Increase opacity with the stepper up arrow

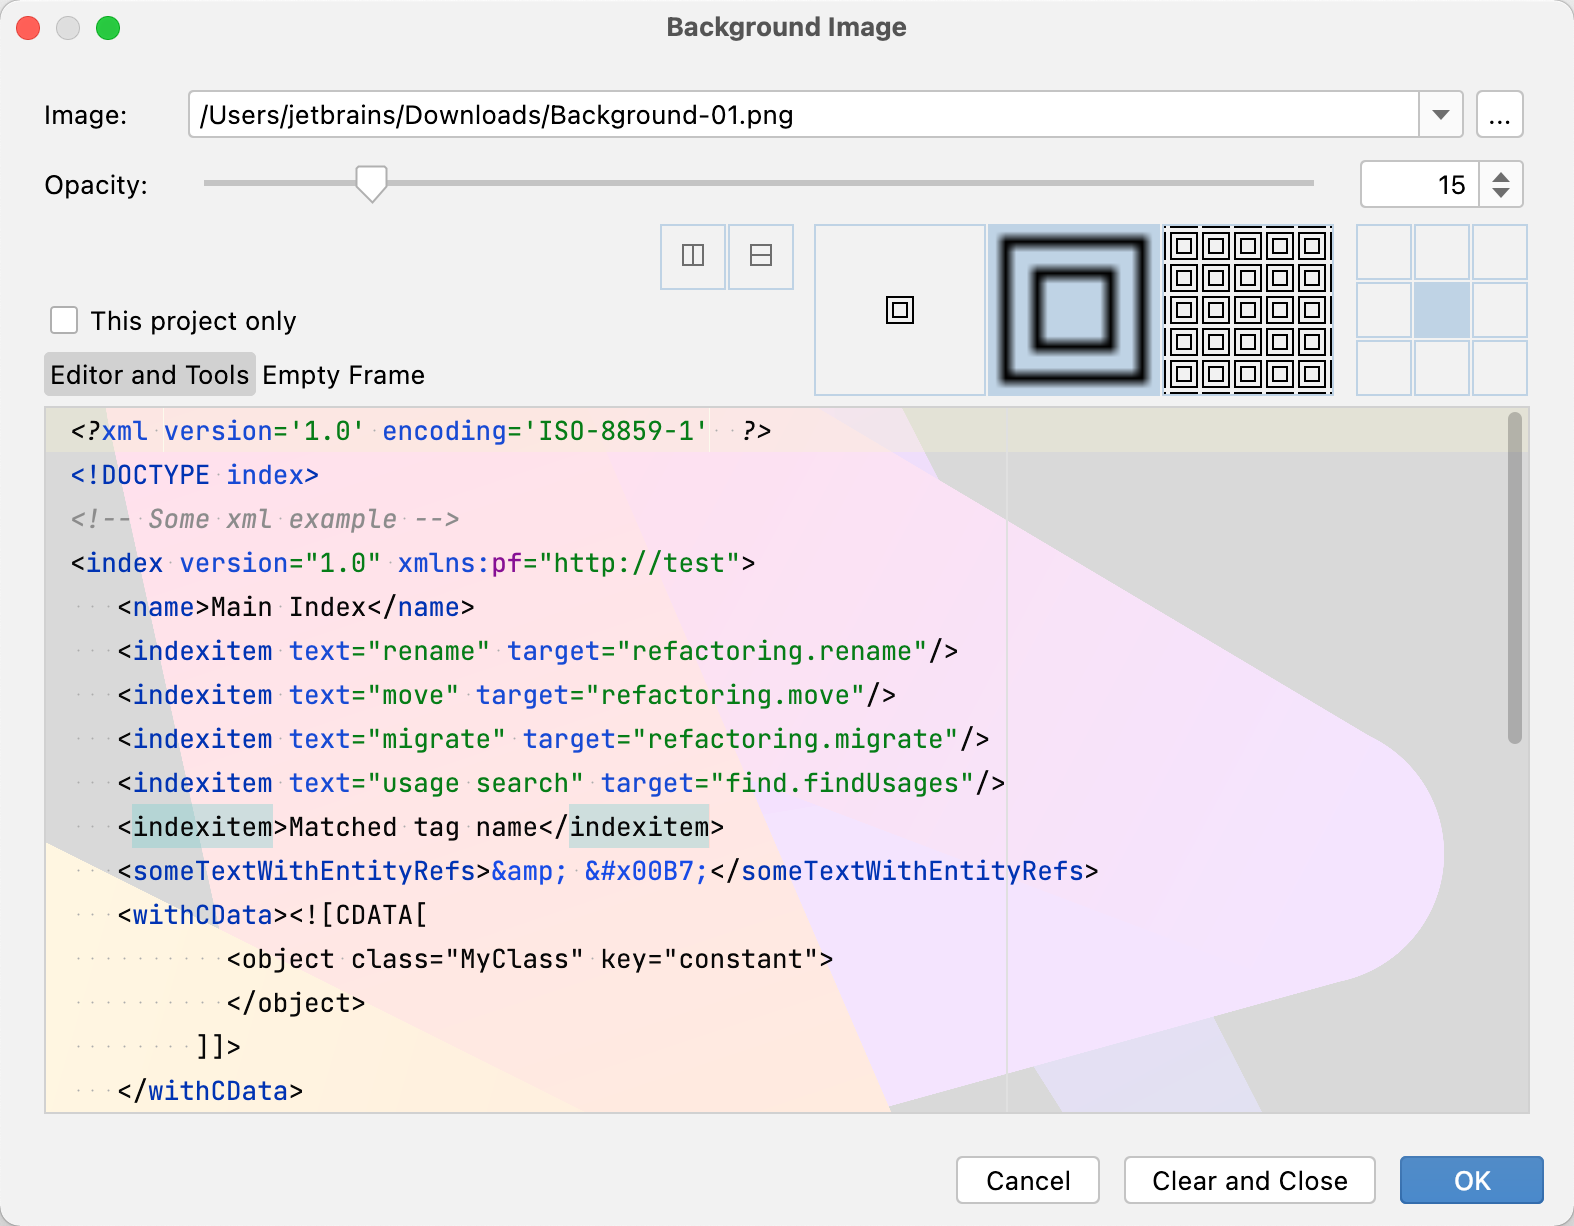coord(1501,177)
